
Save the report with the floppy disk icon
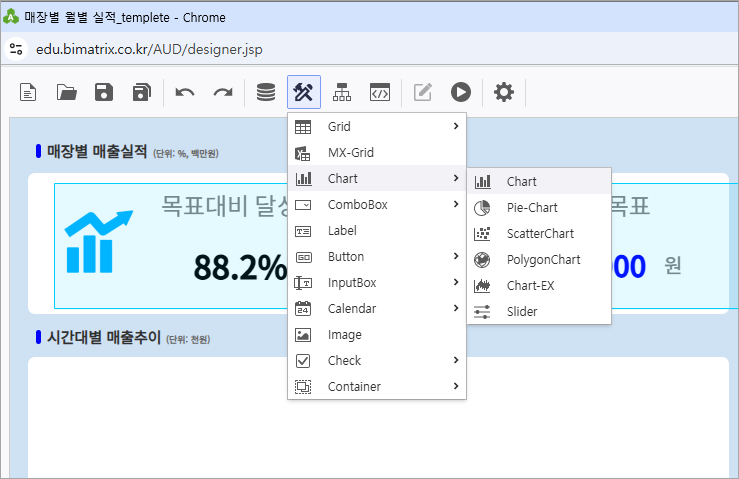point(104,93)
